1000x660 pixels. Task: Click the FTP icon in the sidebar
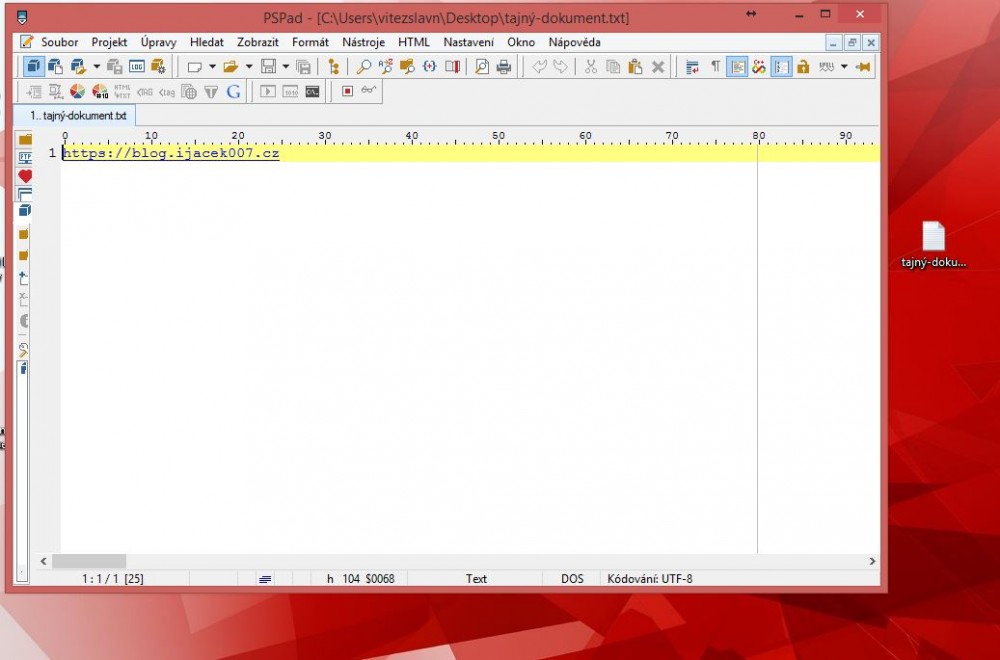click(25, 157)
